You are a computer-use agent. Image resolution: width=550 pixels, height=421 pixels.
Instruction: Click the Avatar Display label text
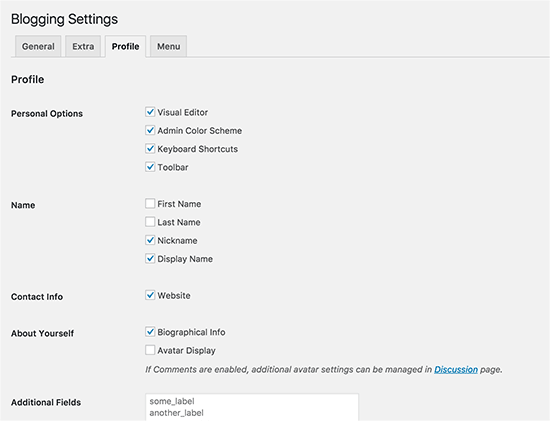pos(186,350)
